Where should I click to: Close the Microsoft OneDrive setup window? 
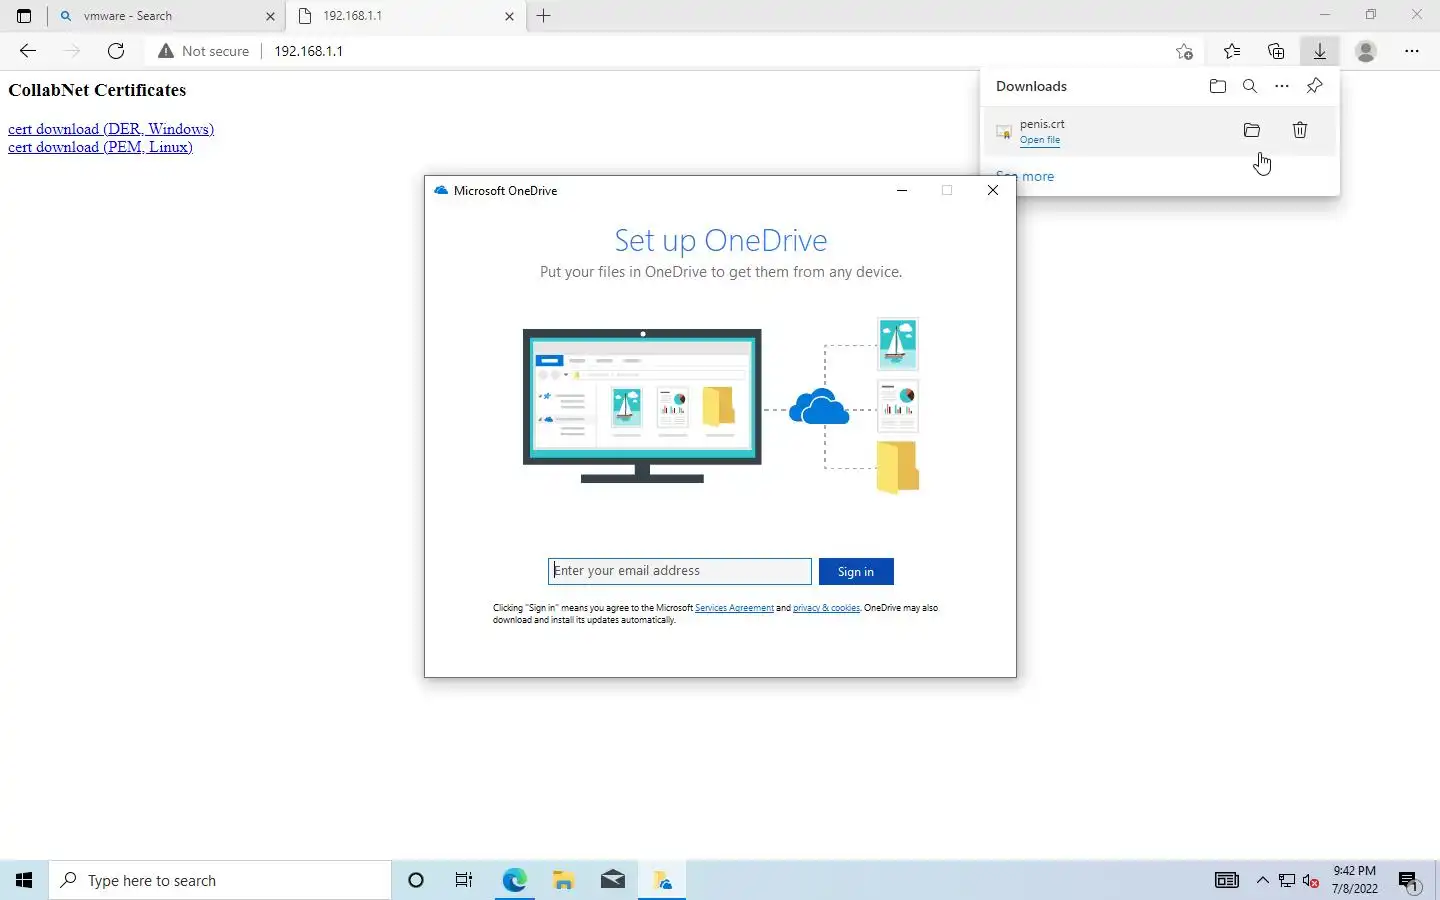point(993,190)
